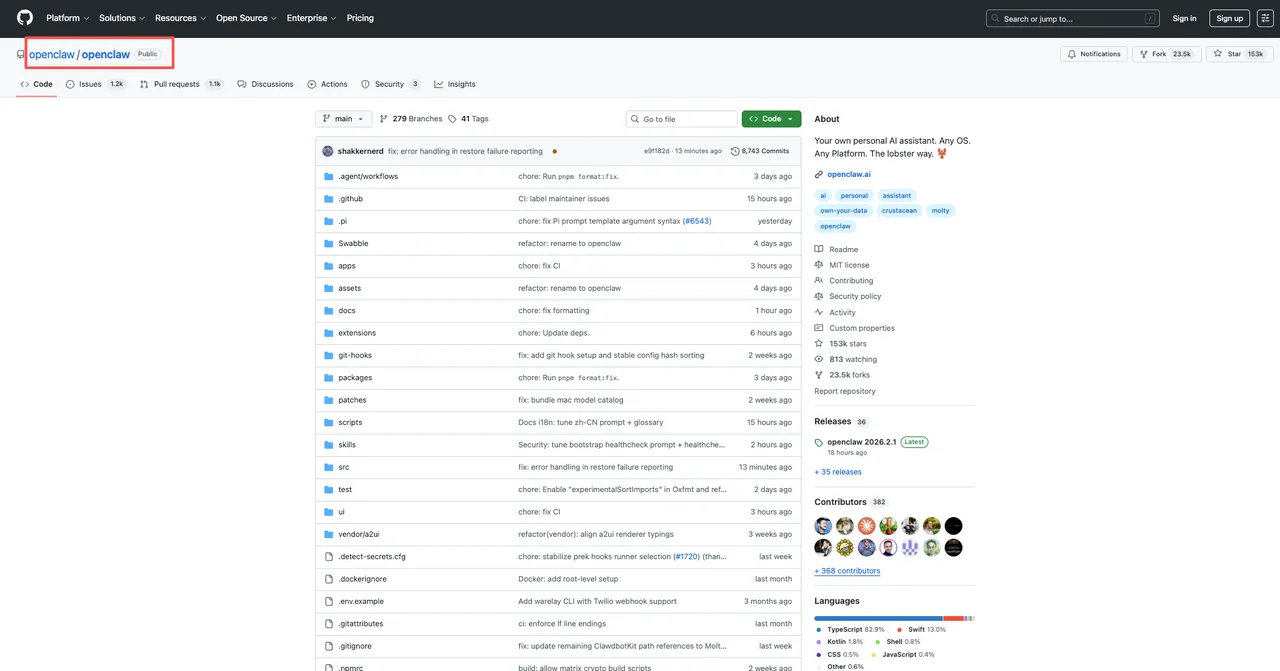
Task: Click the Sign up button
Action: pos(1229,18)
